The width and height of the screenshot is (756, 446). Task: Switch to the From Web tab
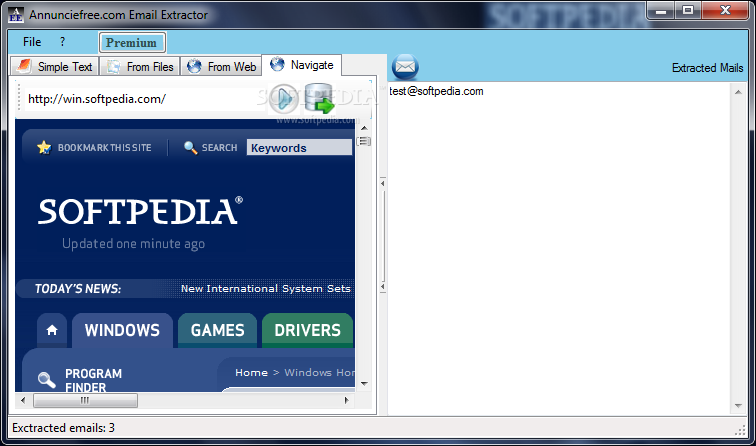(221, 67)
